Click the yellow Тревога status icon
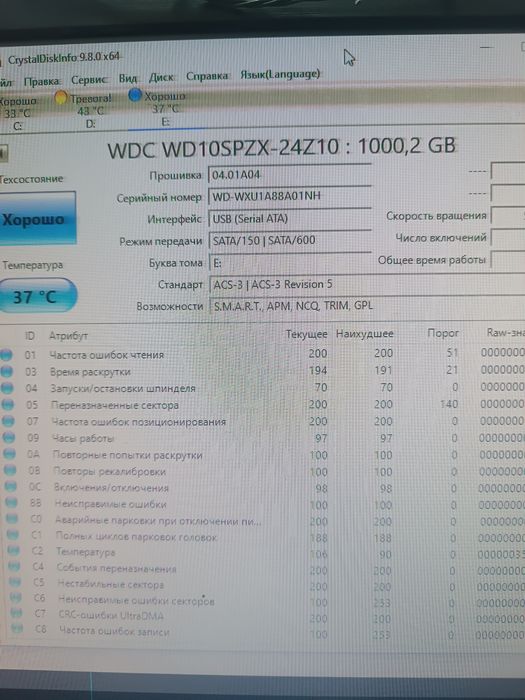Viewport: 525px width, 700px height. (61, 97)
